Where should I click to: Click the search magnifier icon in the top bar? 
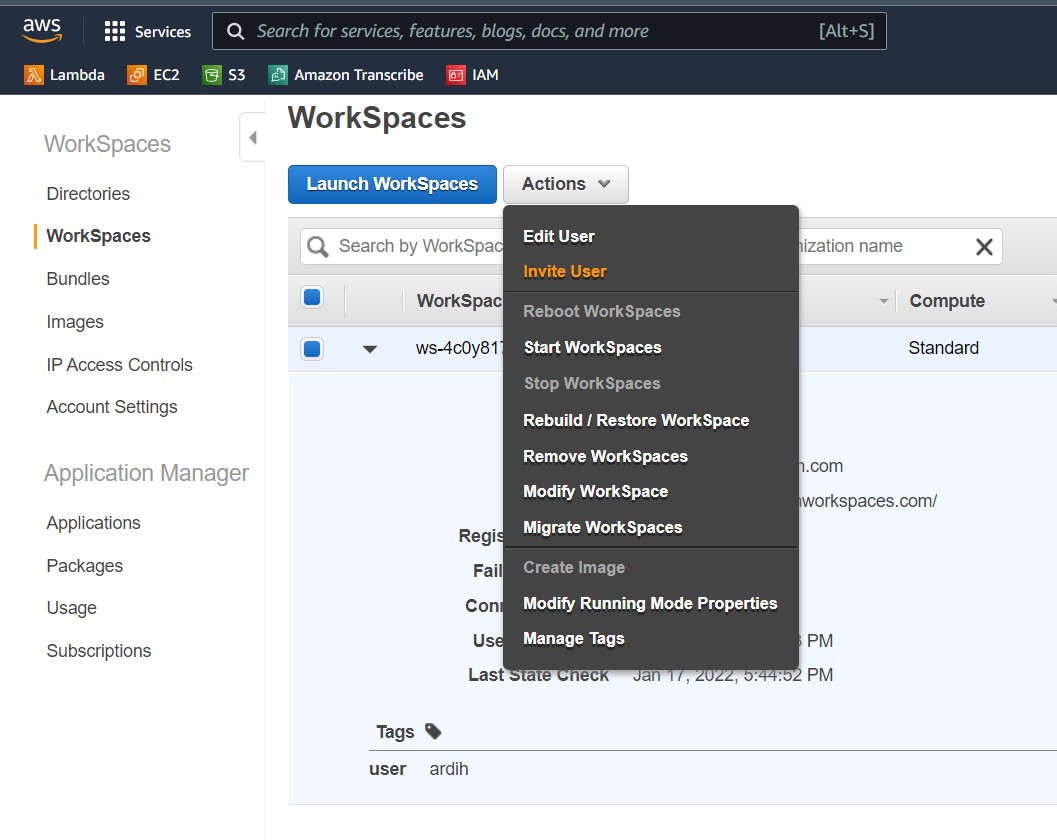235,31
